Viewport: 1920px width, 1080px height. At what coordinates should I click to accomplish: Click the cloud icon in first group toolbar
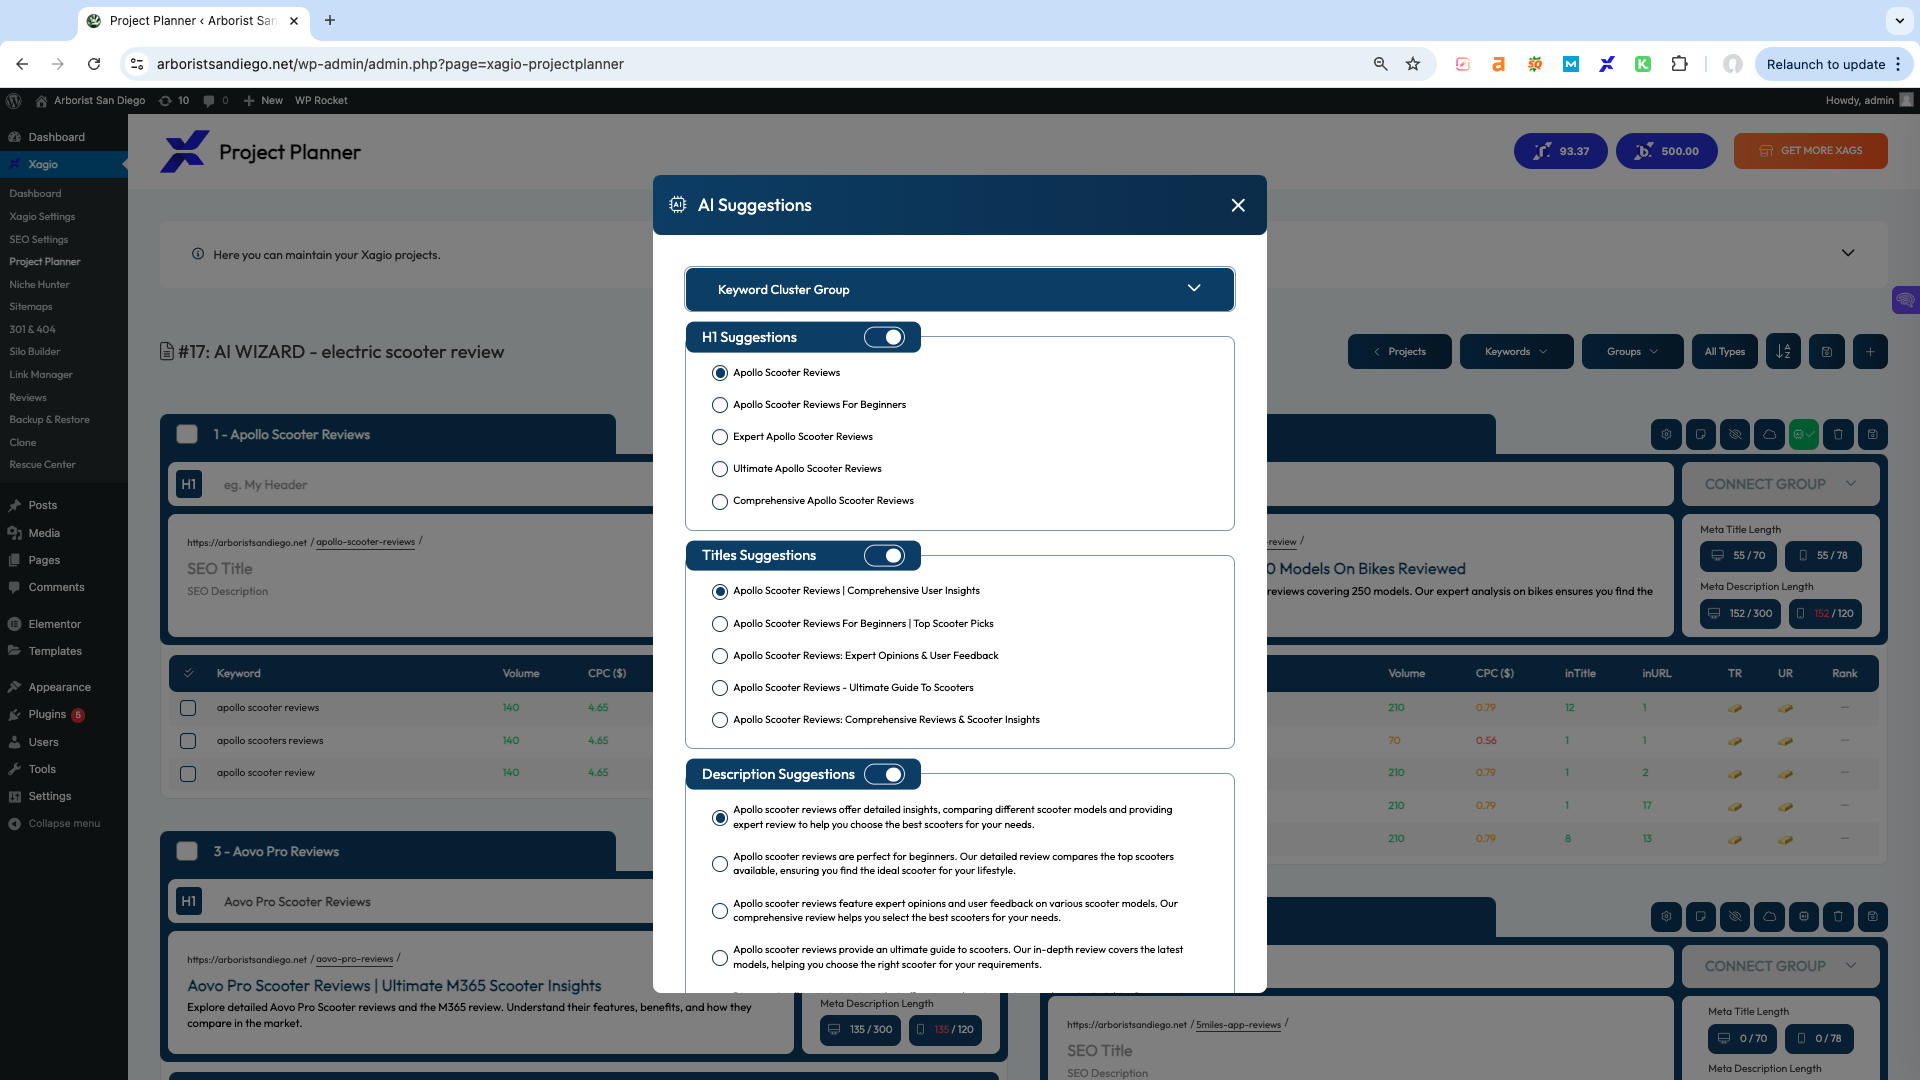(1769, 434)
